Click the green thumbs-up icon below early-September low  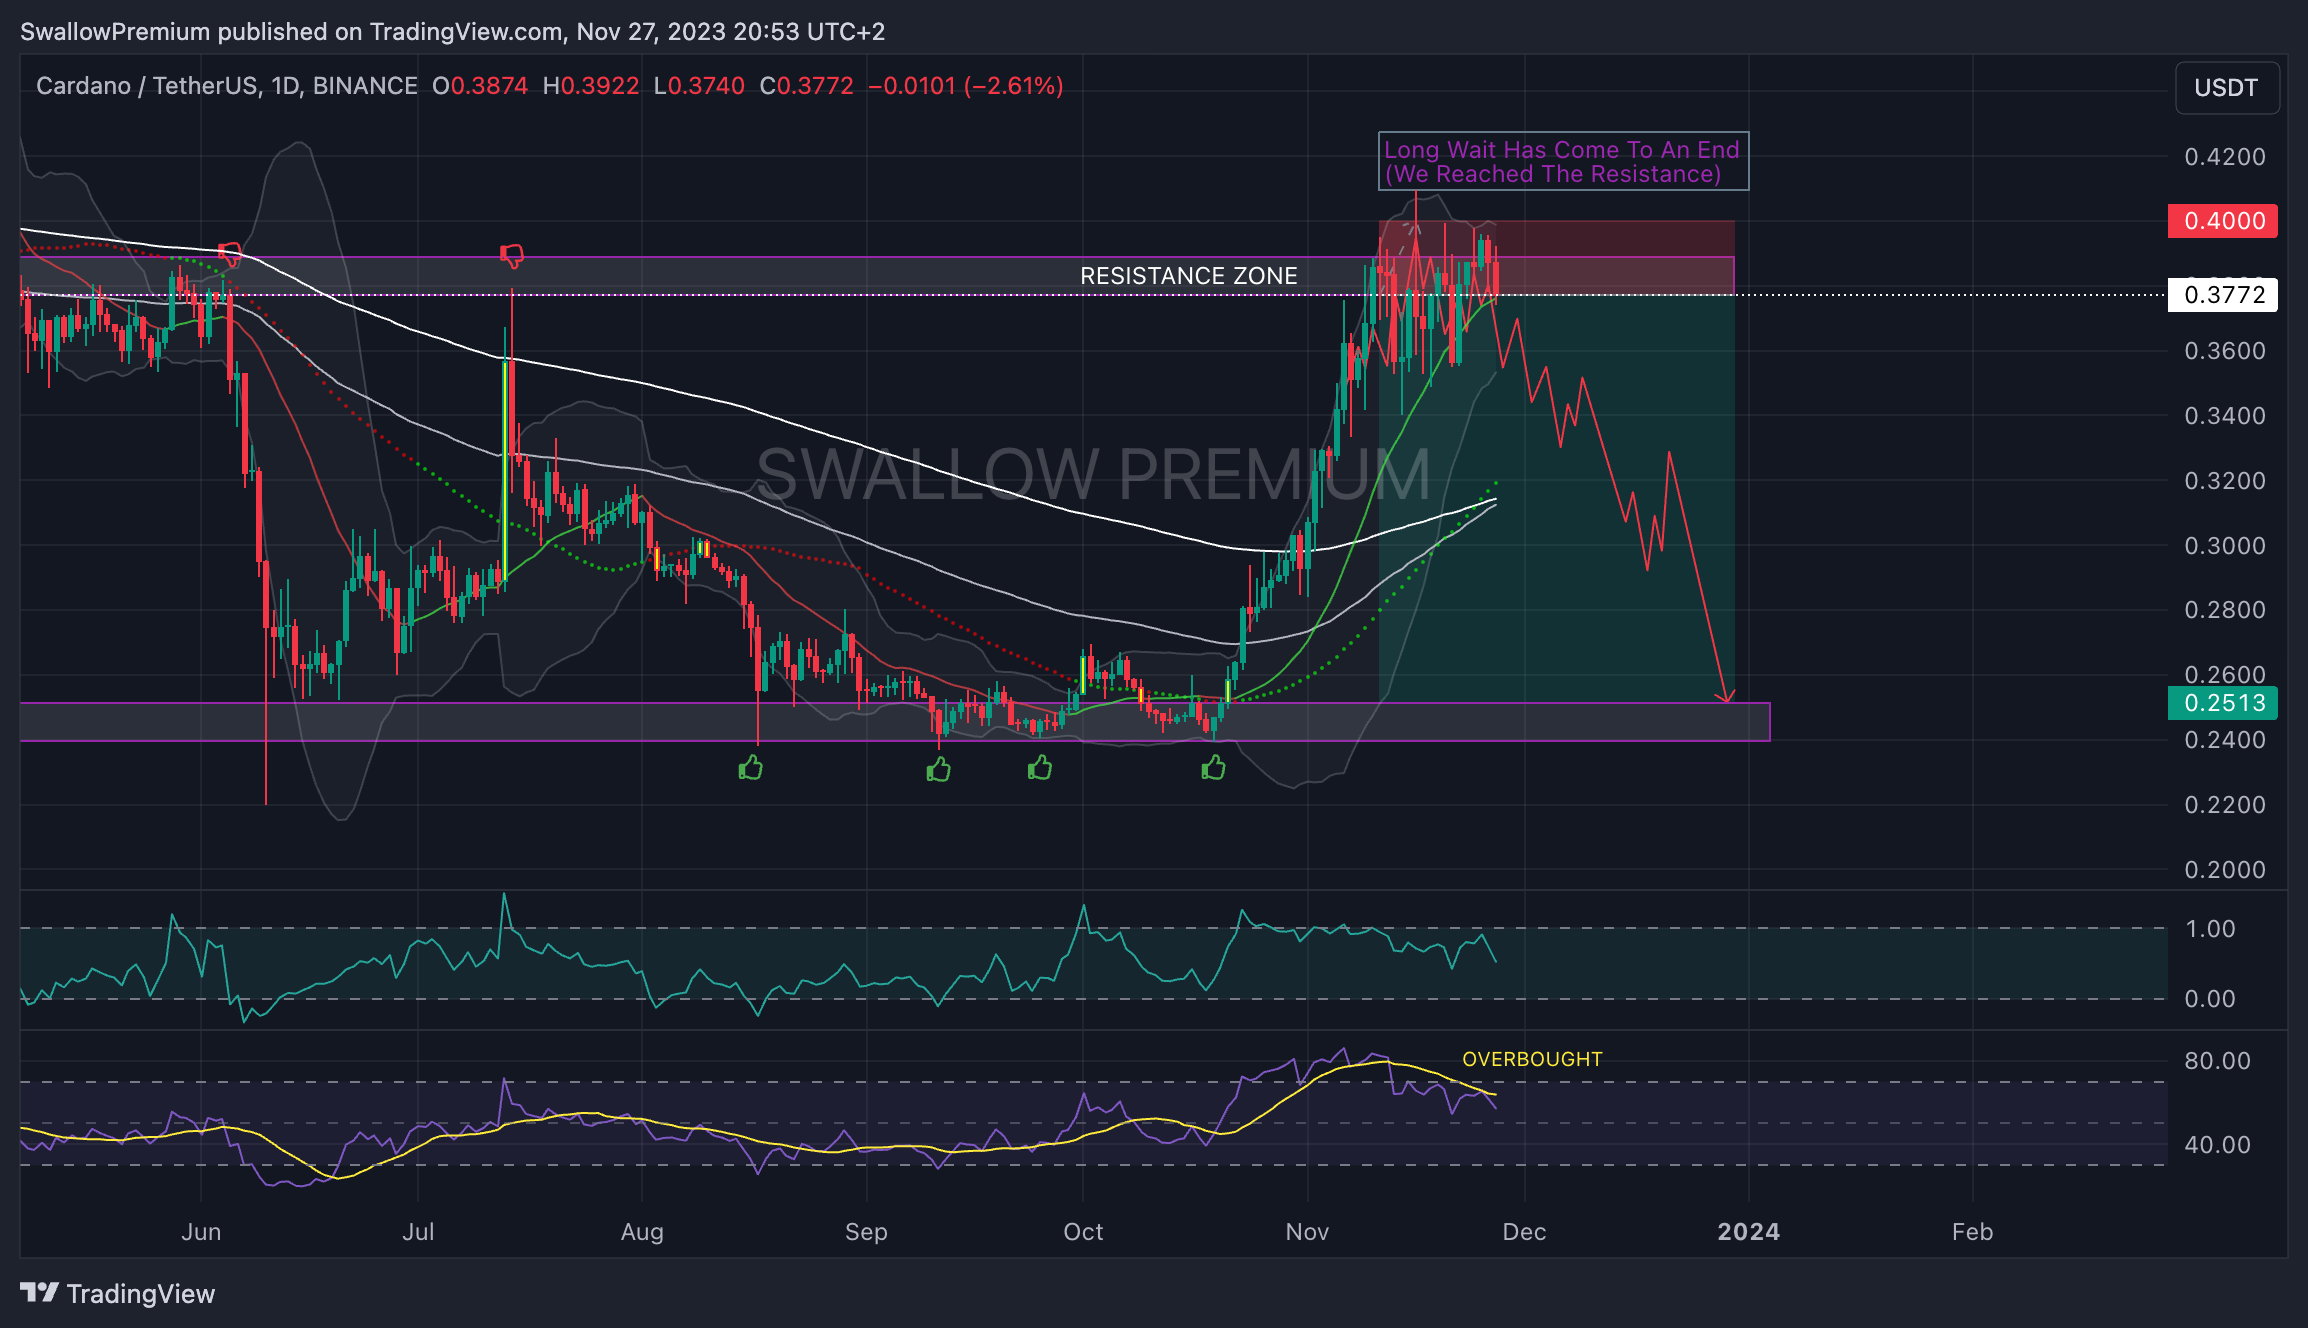[938, 769]
